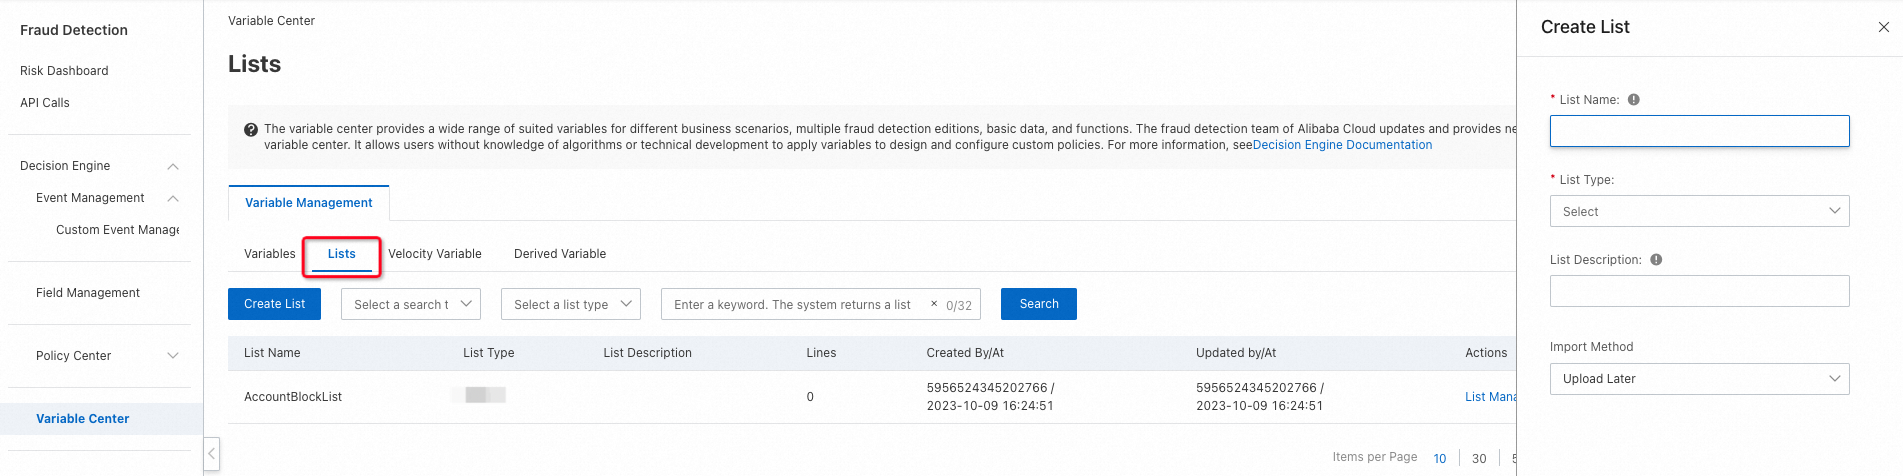The width and height of the screenshot is (1903, 476).
Task: Focus the List Name input field
Action: (1699, 131)
